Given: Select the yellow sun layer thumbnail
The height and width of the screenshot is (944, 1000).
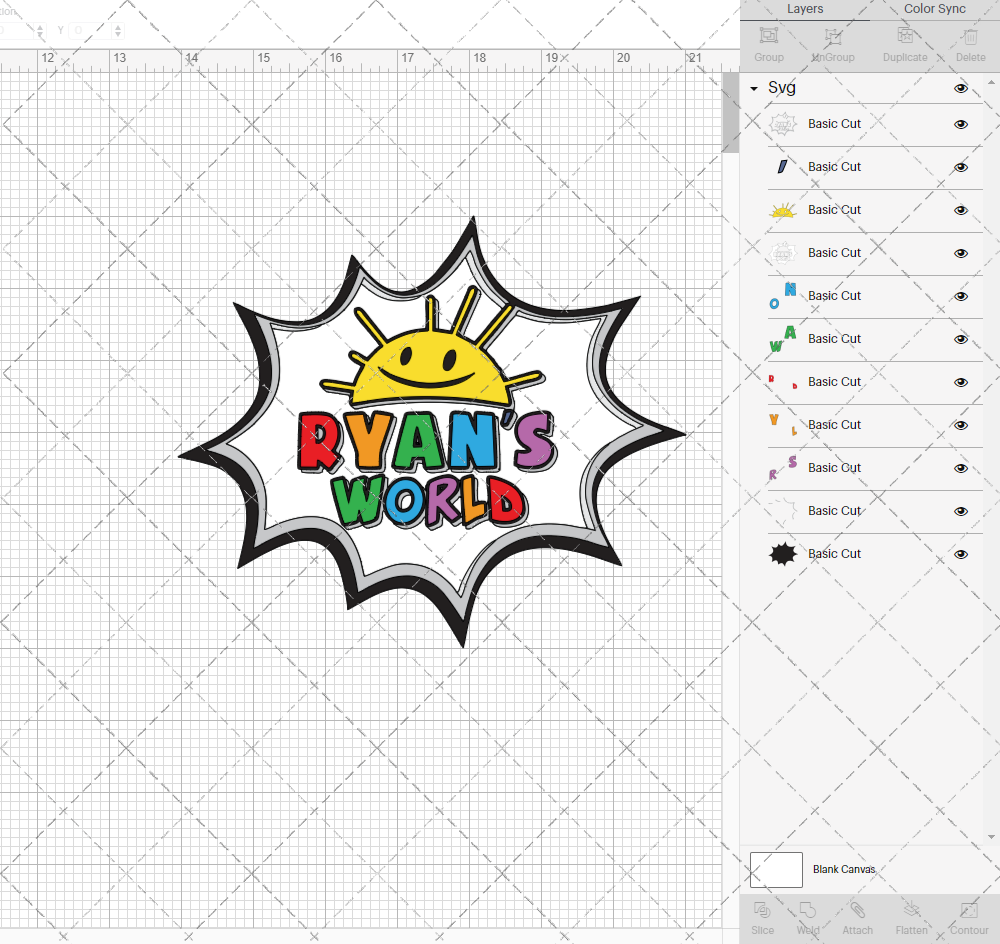Looking at the screenshot, I should point(783,210).
